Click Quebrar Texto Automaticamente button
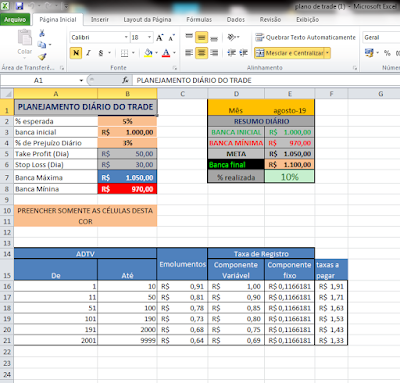The image size is (400, 383). (306, 37)
